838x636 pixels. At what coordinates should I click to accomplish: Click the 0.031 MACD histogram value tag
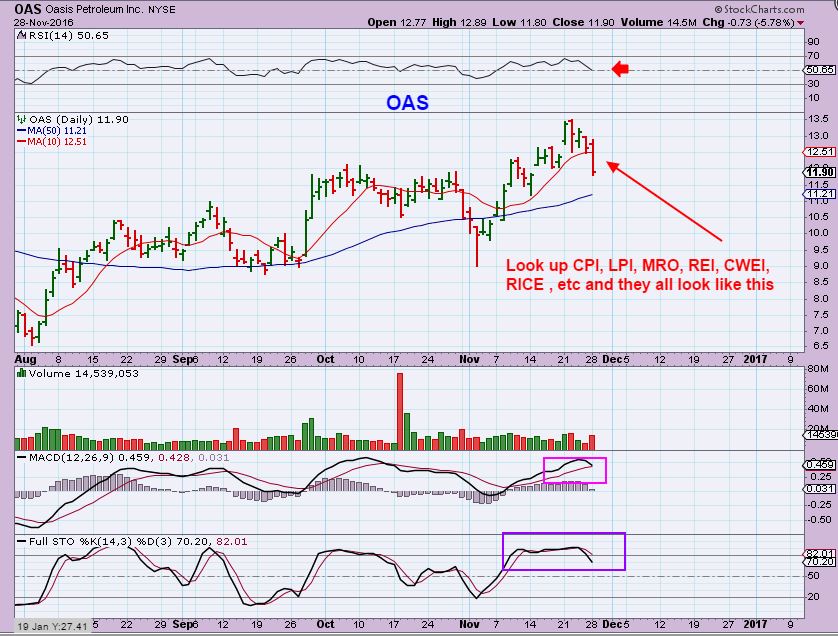point(820,488)
